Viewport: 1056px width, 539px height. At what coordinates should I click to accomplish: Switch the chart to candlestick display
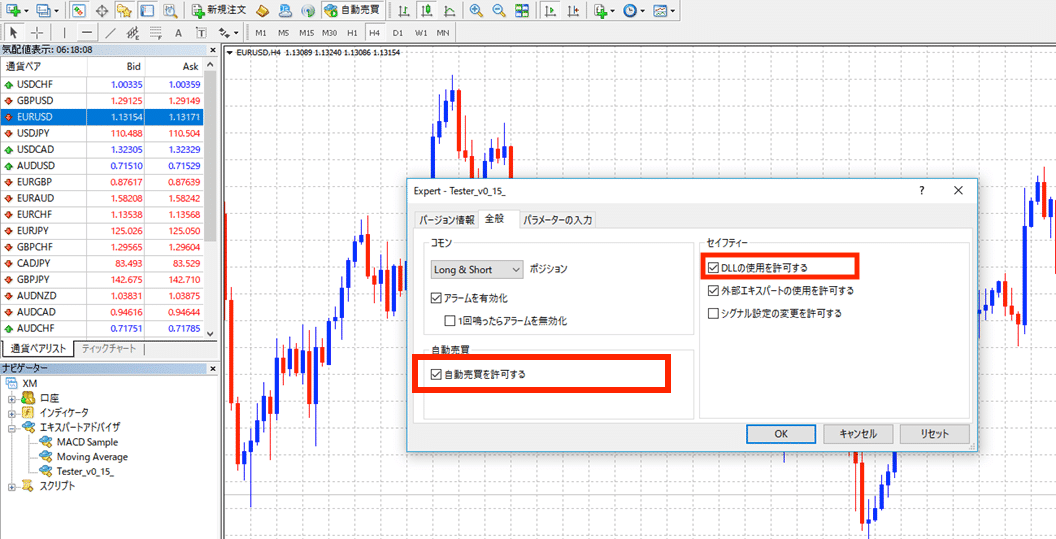[426, 11]
